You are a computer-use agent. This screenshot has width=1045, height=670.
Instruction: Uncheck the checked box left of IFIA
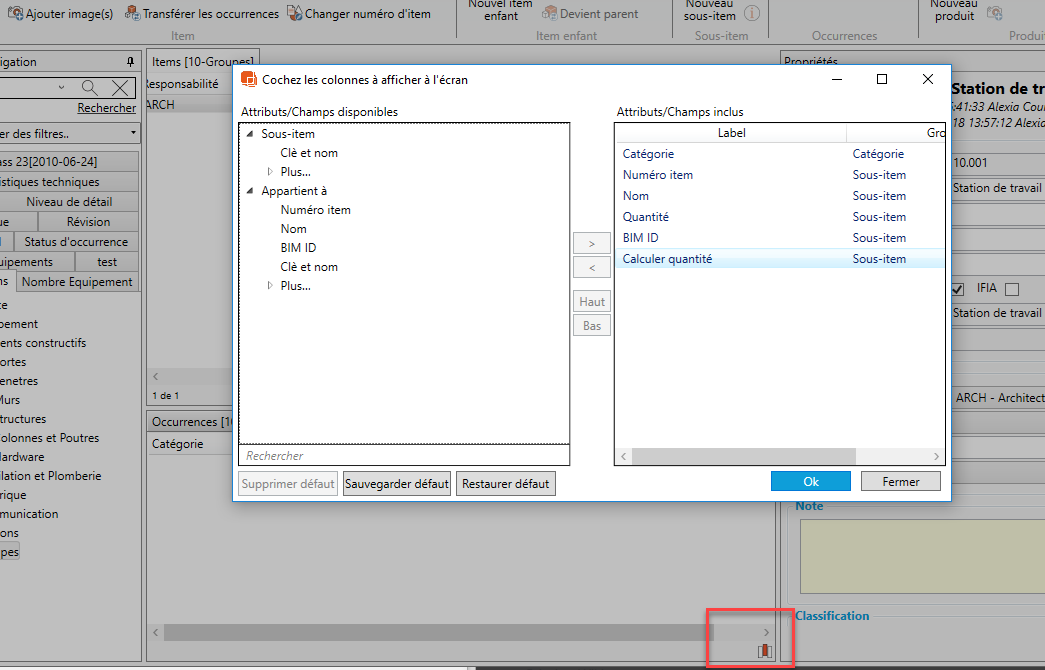tap(957, 290)
